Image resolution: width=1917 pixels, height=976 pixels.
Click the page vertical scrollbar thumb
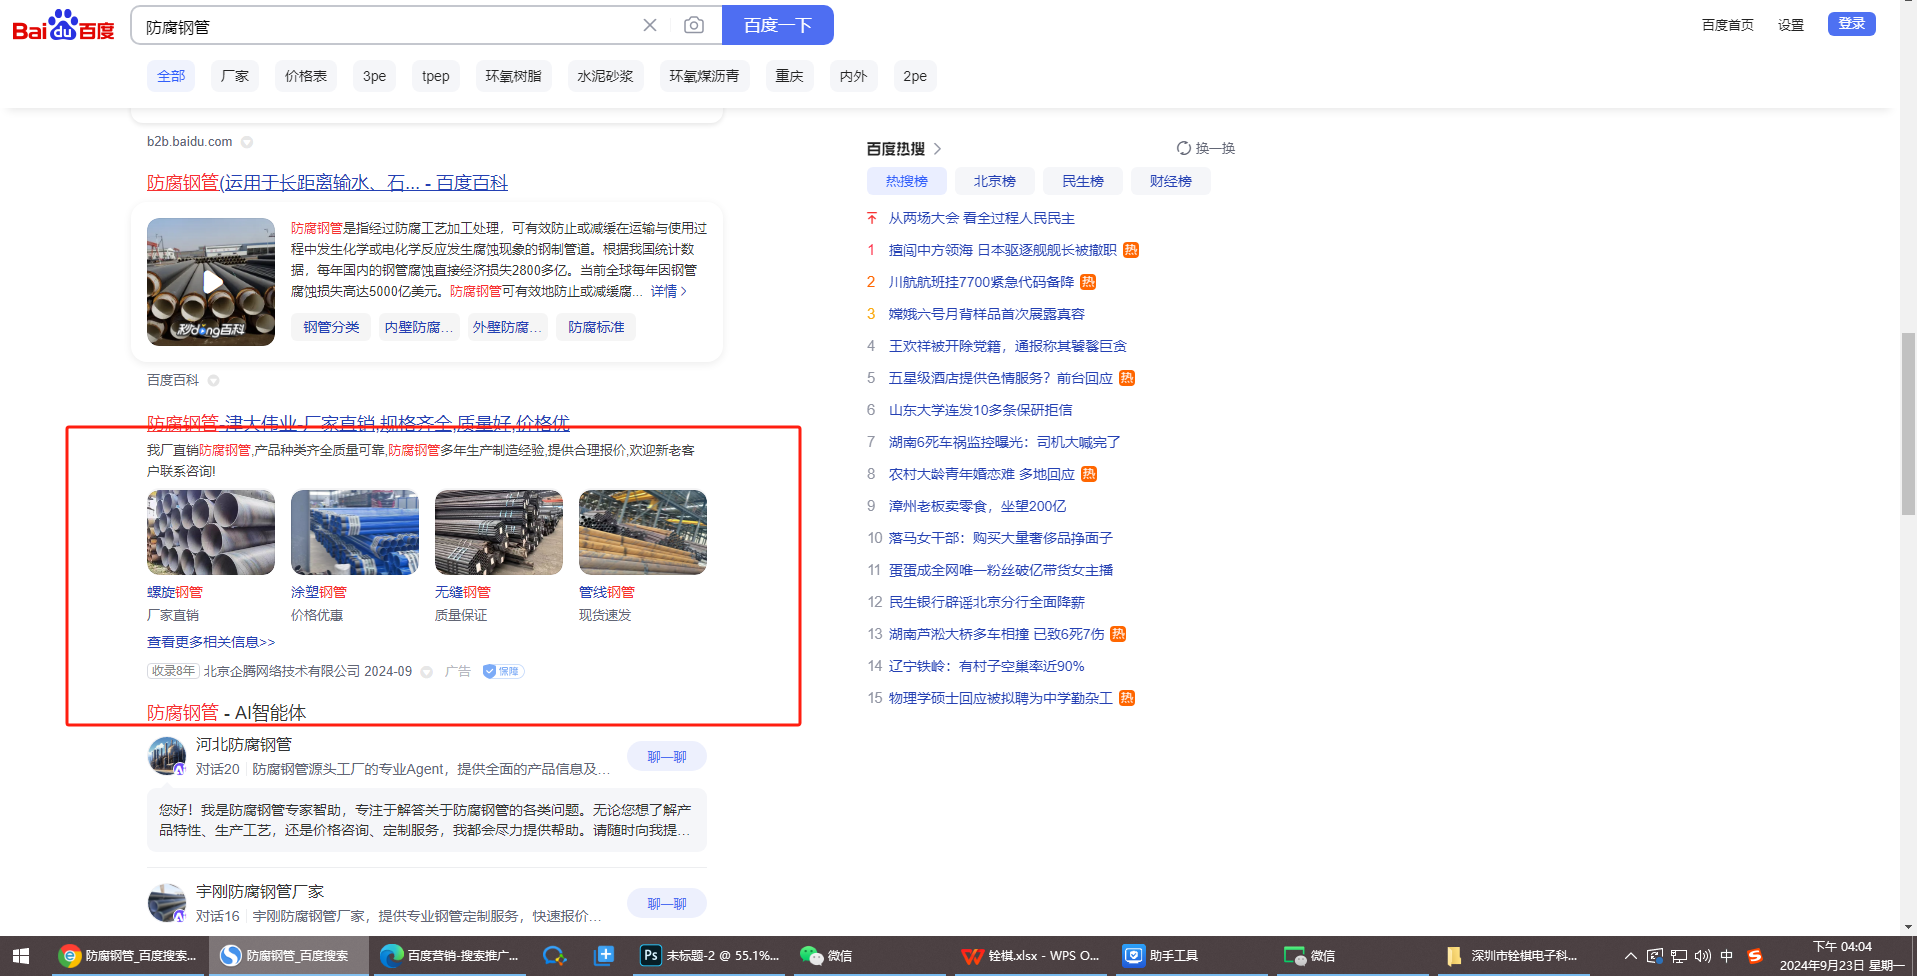tap(1908, 425)
